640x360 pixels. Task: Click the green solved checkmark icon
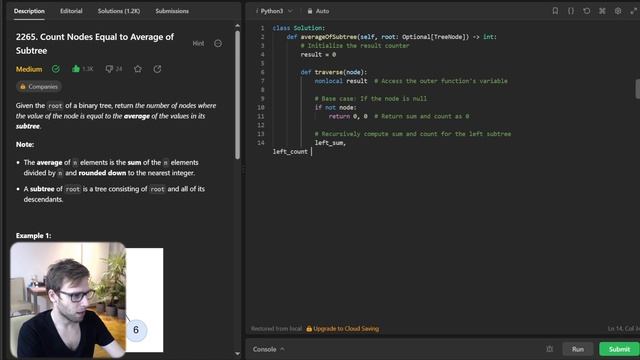(x=56, y=69)
